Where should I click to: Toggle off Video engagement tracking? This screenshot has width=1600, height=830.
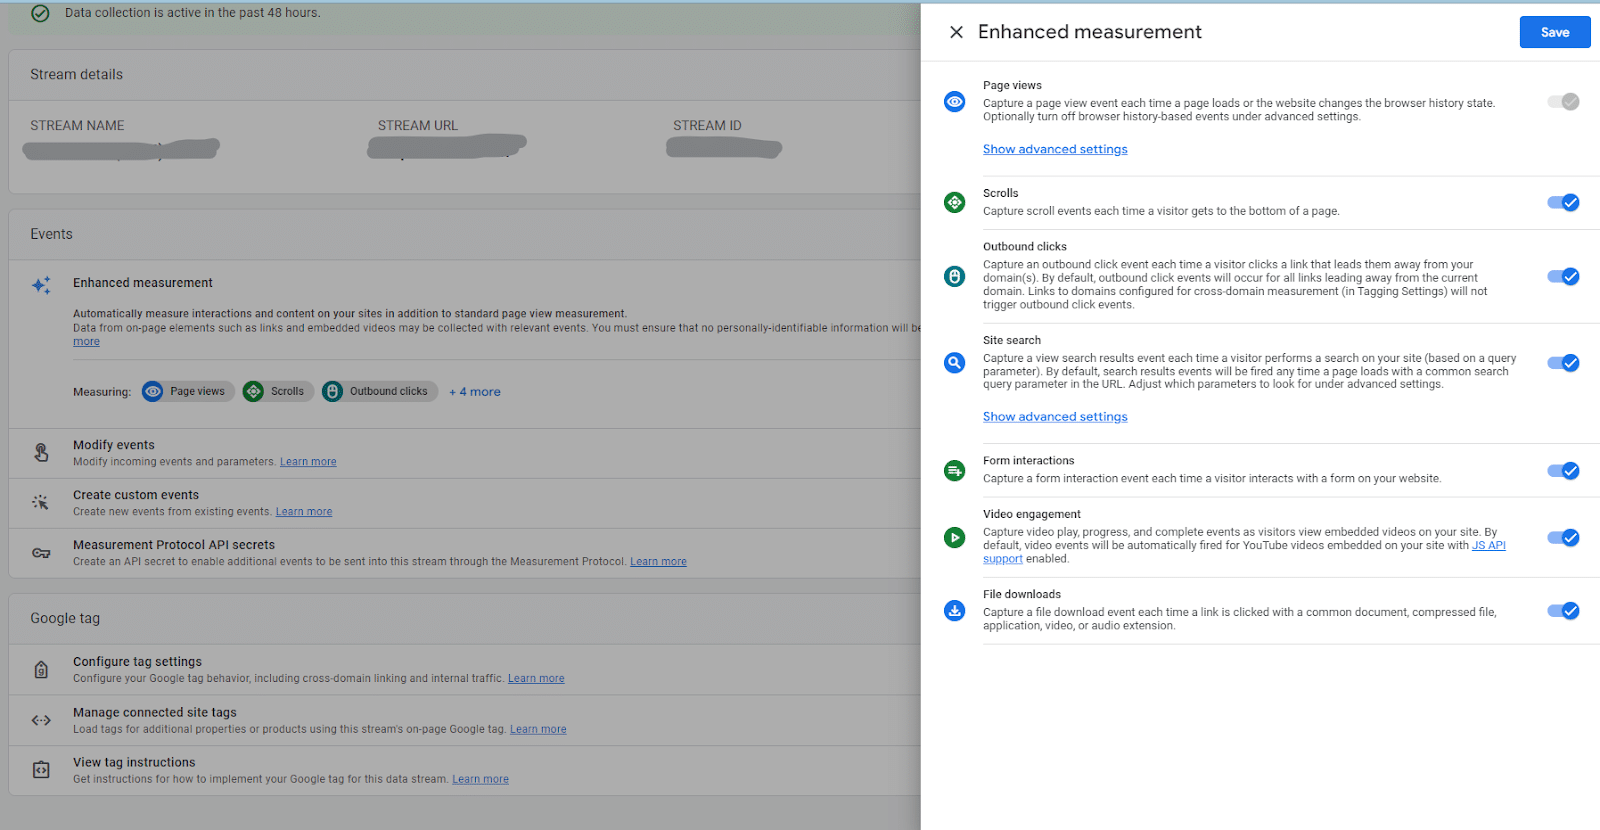pyautogui.click(x=1563, y=538)
